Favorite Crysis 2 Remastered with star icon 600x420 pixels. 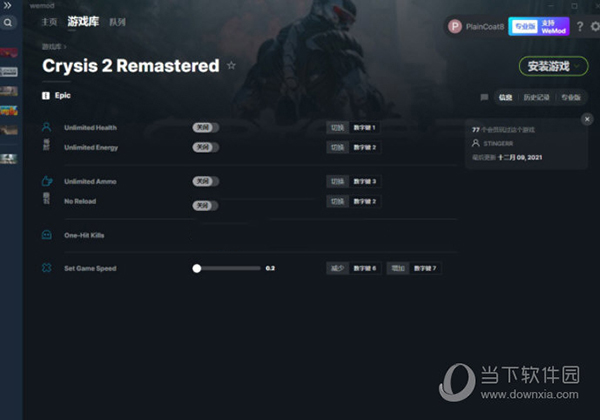point(231,65)
